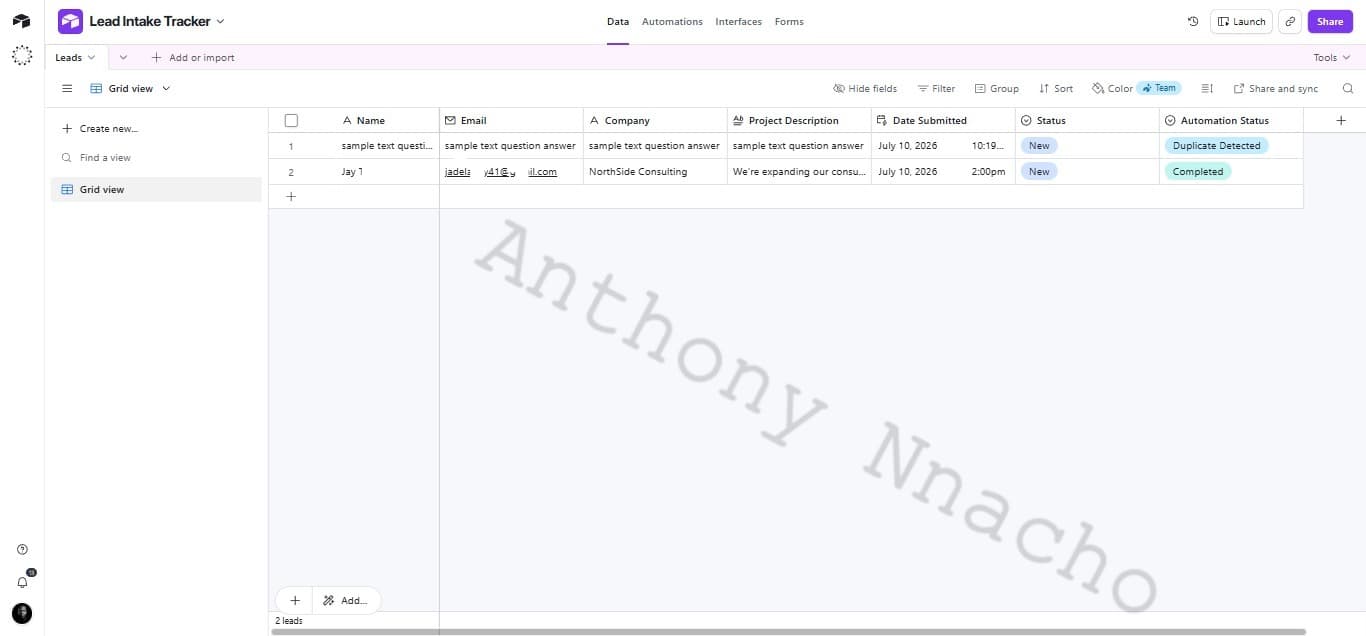Viewport: 1366px width, 636px height.
Task: Click the Airtable home logo icon
Action: click(22, 21)
